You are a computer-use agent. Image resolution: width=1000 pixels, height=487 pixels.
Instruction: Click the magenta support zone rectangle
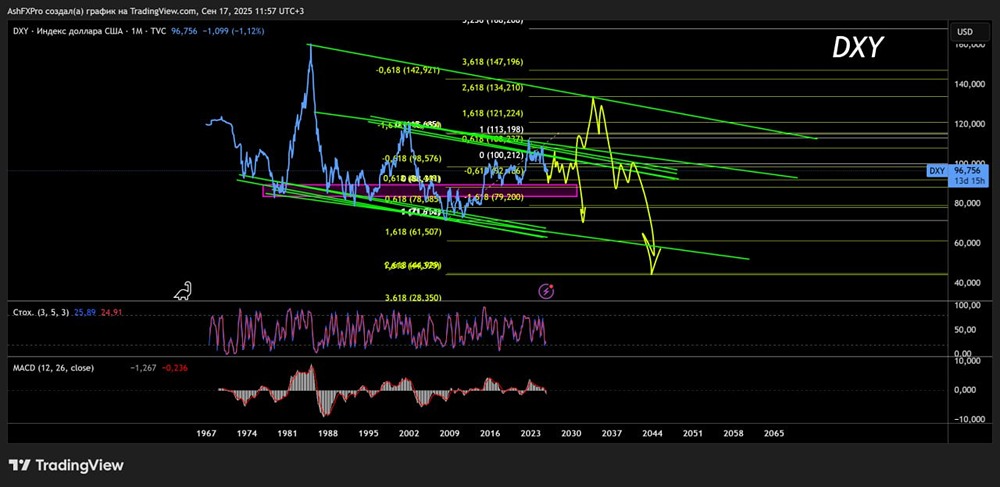420,190
